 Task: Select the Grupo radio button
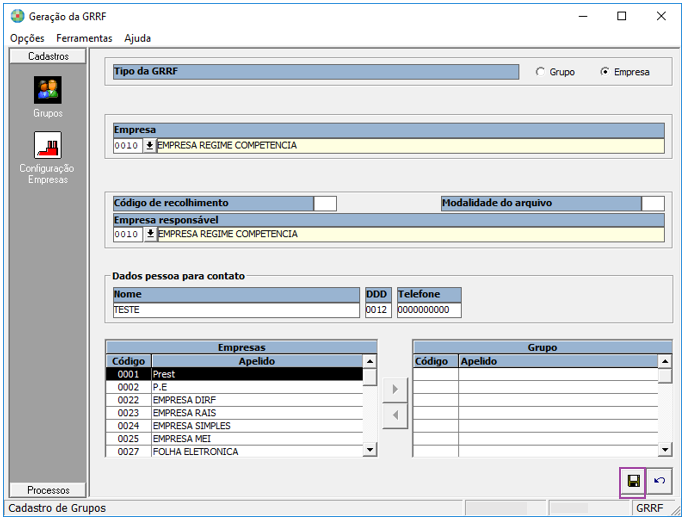pyautogui.click(x=541, y=72)
